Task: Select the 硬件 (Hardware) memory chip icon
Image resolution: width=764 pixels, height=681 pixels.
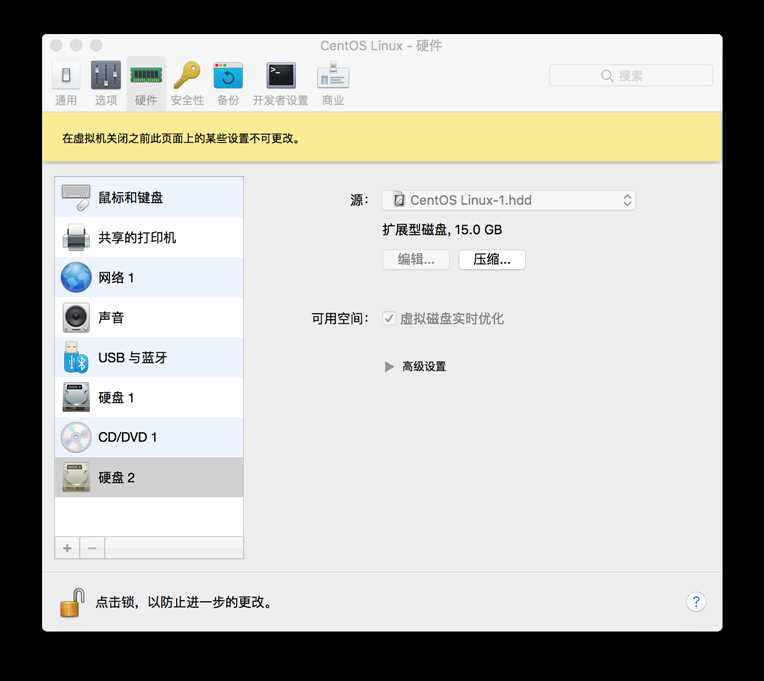Action: (x=146, y=76)
